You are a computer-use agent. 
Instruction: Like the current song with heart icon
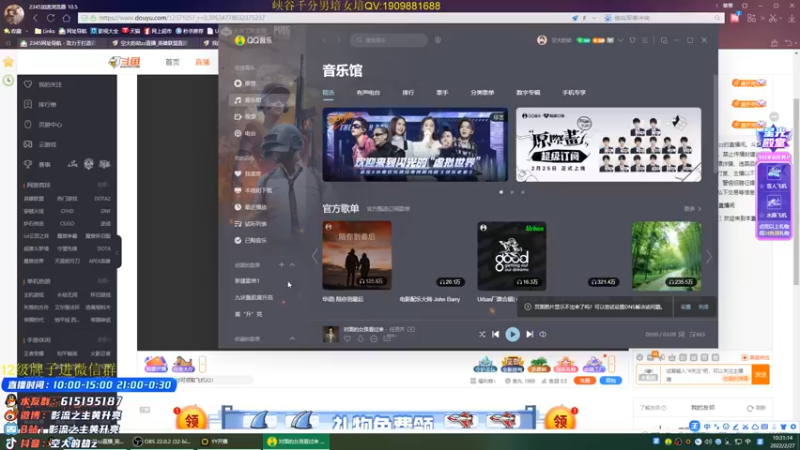click(x=347, y=339)
